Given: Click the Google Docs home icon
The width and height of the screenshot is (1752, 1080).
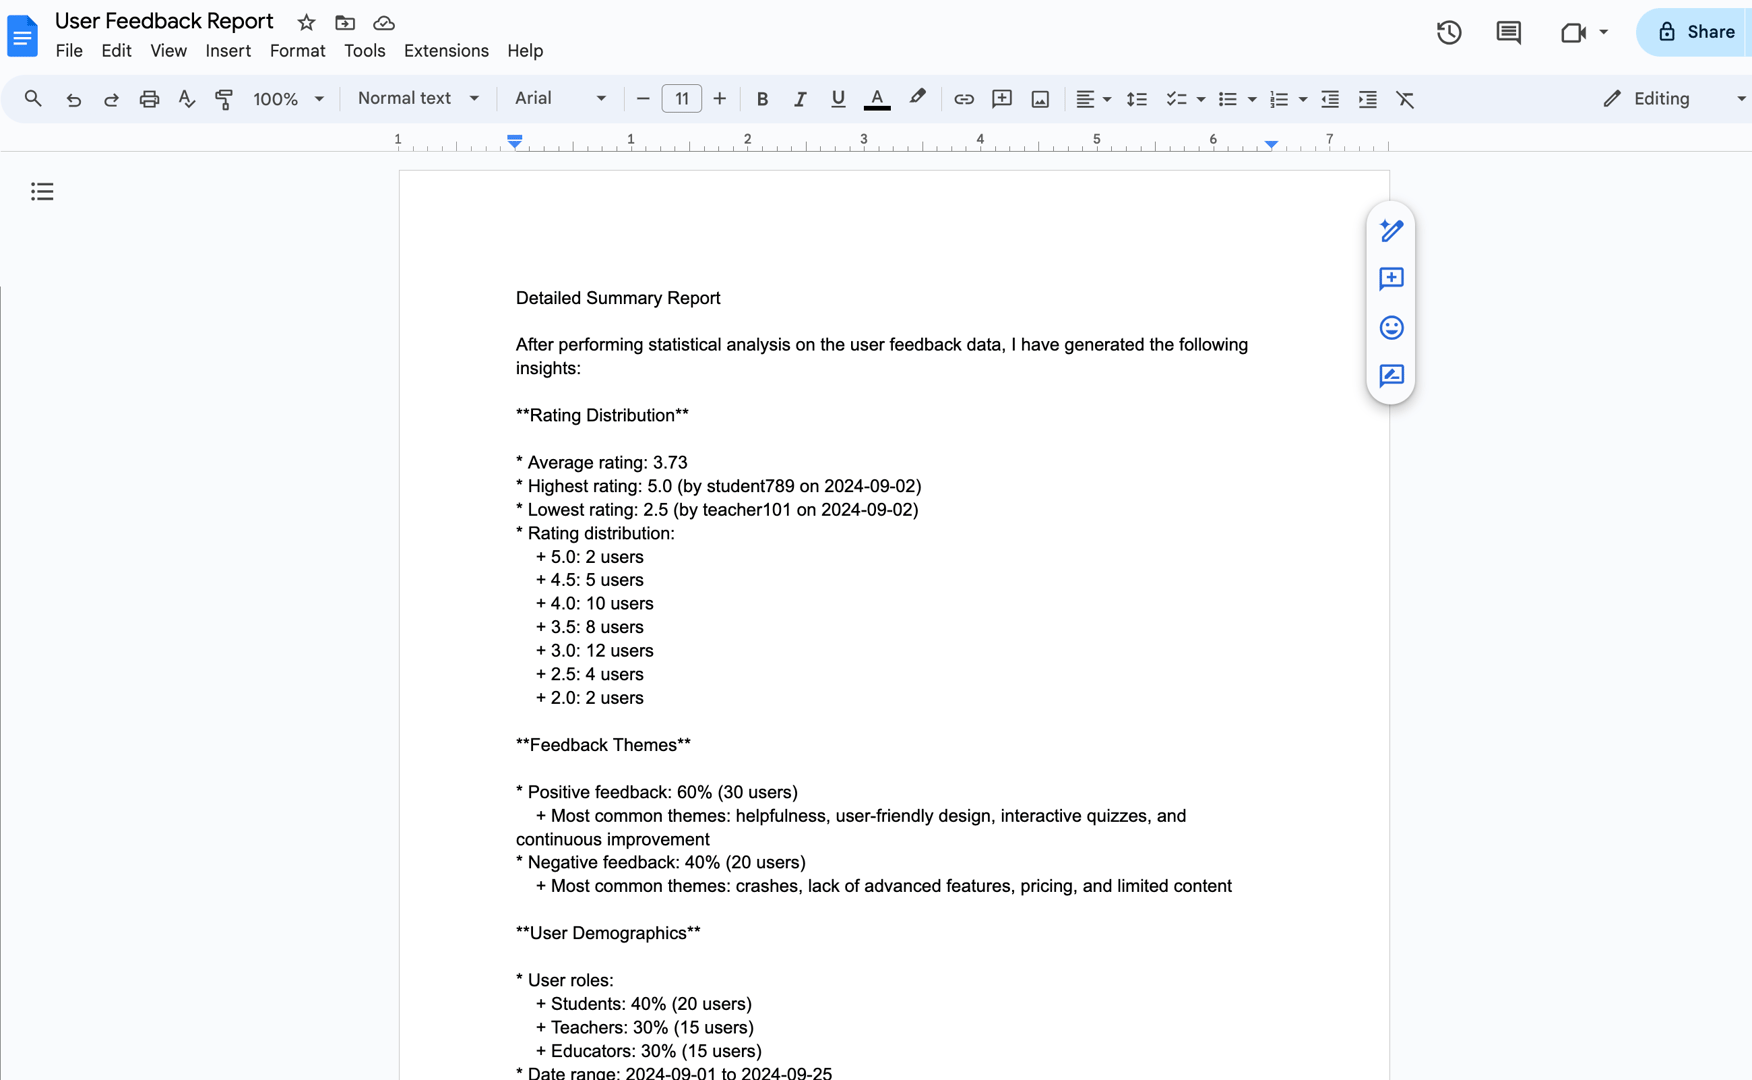Looking at the screenshot, I should (x=22, y=36).
